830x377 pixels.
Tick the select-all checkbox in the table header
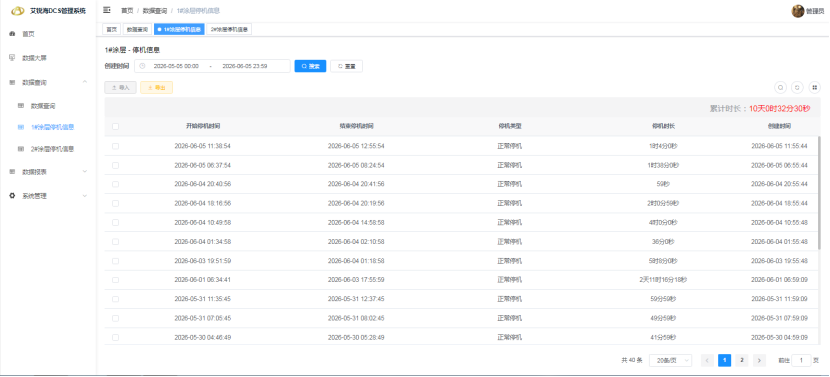(x=115, y=127)
